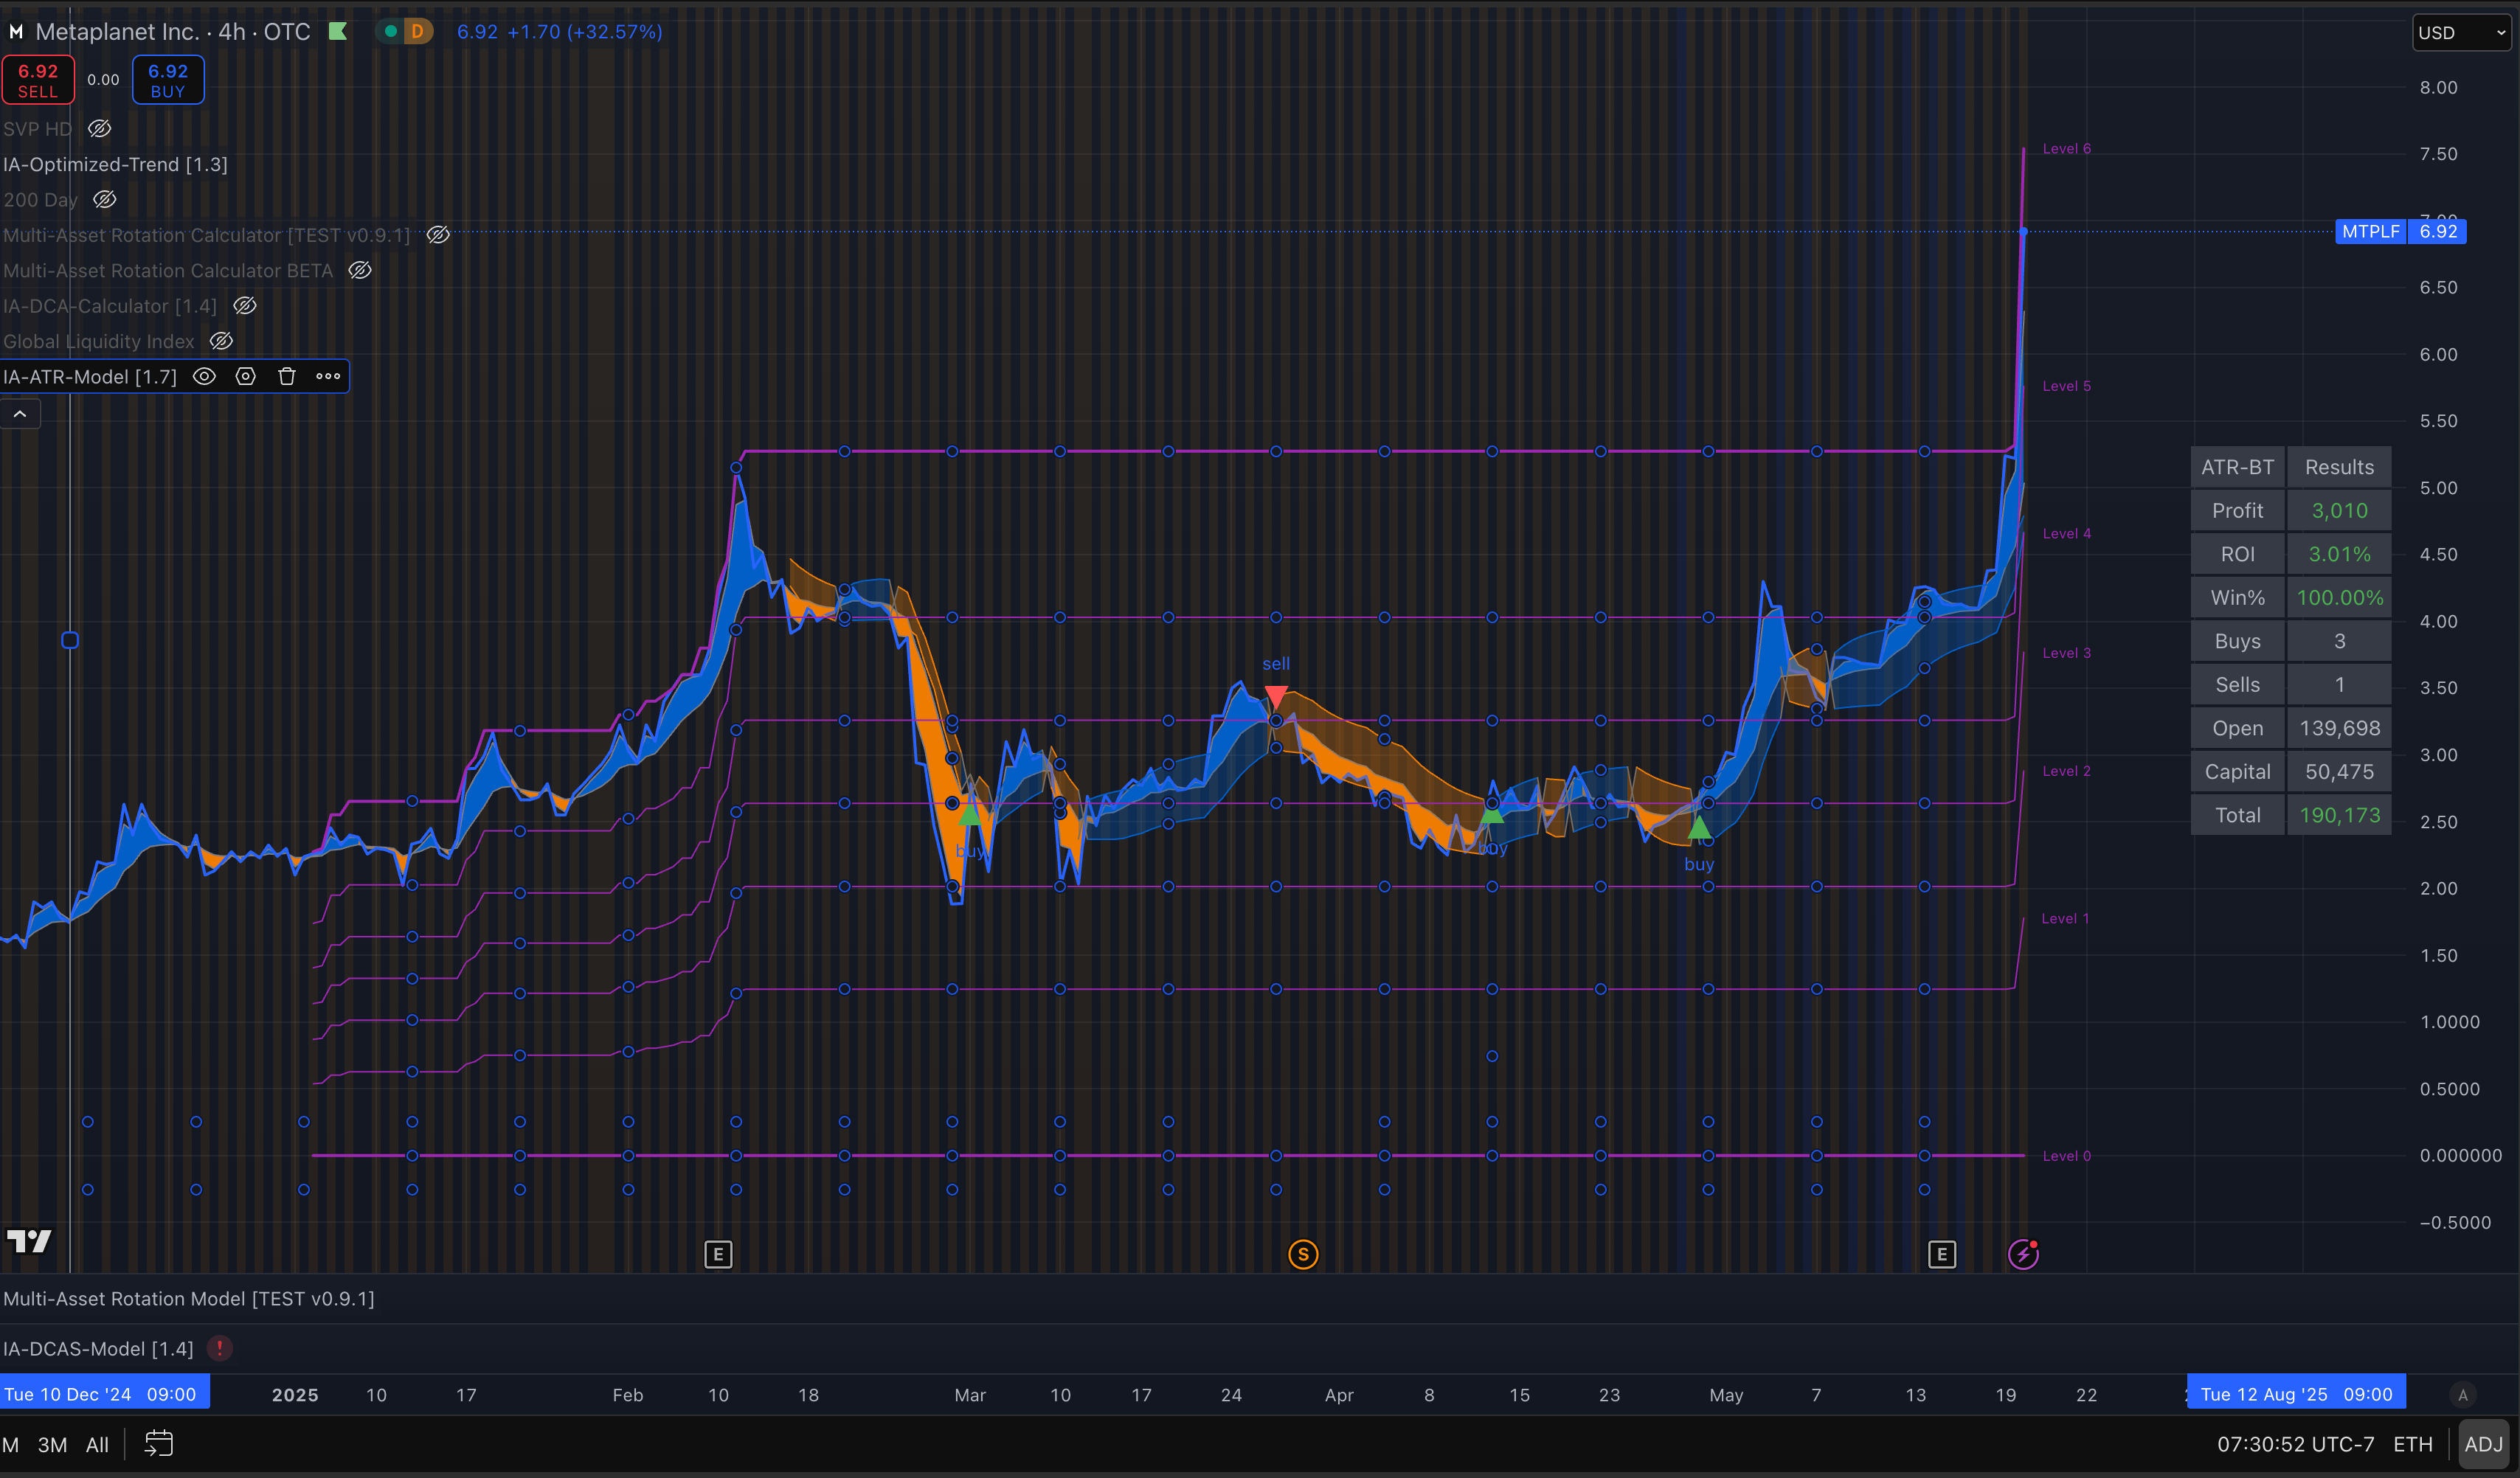Click the green buy arrow near Apr 15
Viewport: 2520px width, 1478px height.
point(1491,814)
